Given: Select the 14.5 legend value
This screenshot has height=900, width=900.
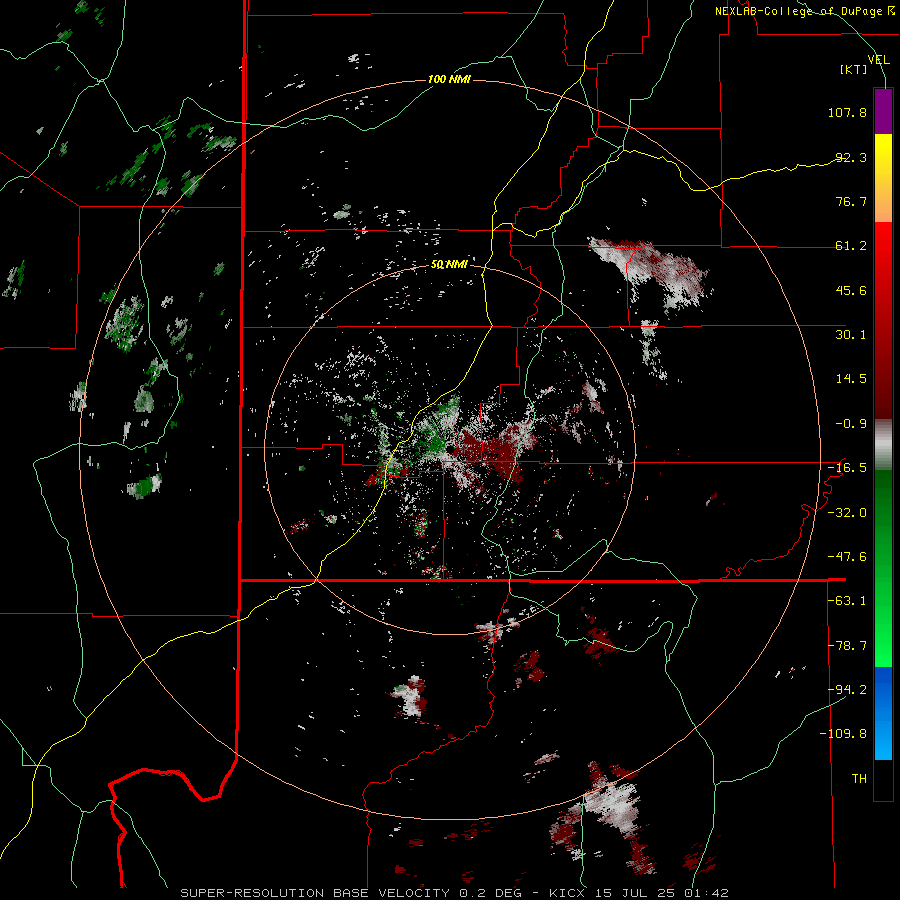Looking at the screenshot, I should (x=851, y=379).
